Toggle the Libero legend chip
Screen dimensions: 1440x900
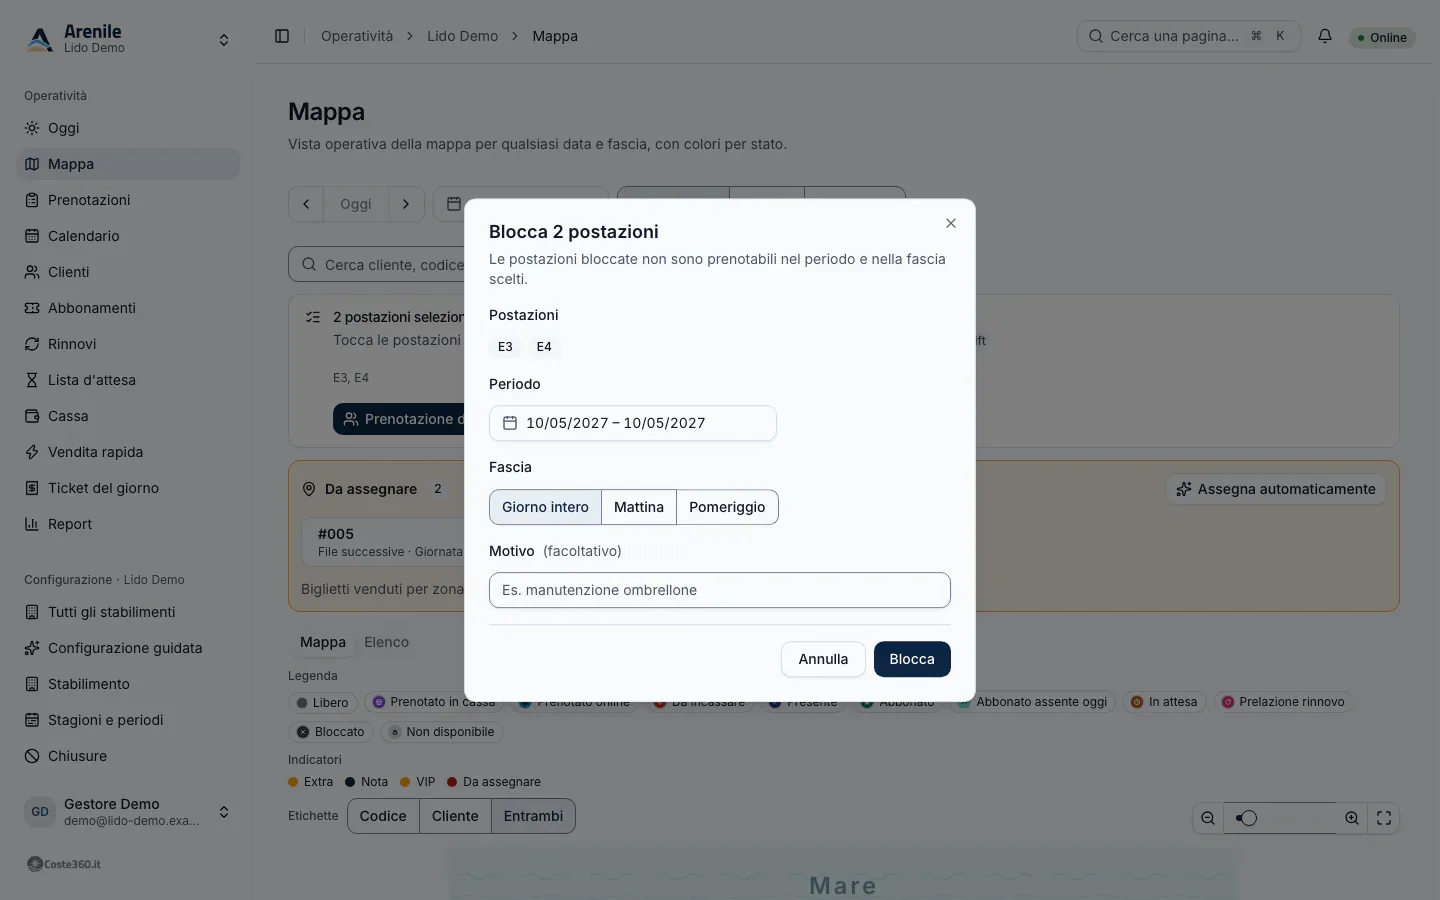click(x=322, y=703)
